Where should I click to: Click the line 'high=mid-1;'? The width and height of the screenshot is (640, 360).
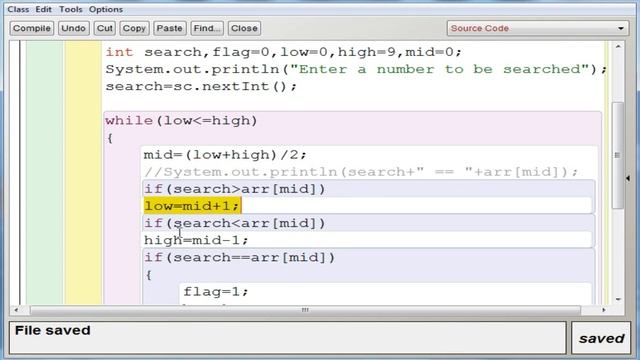[196, 240]
